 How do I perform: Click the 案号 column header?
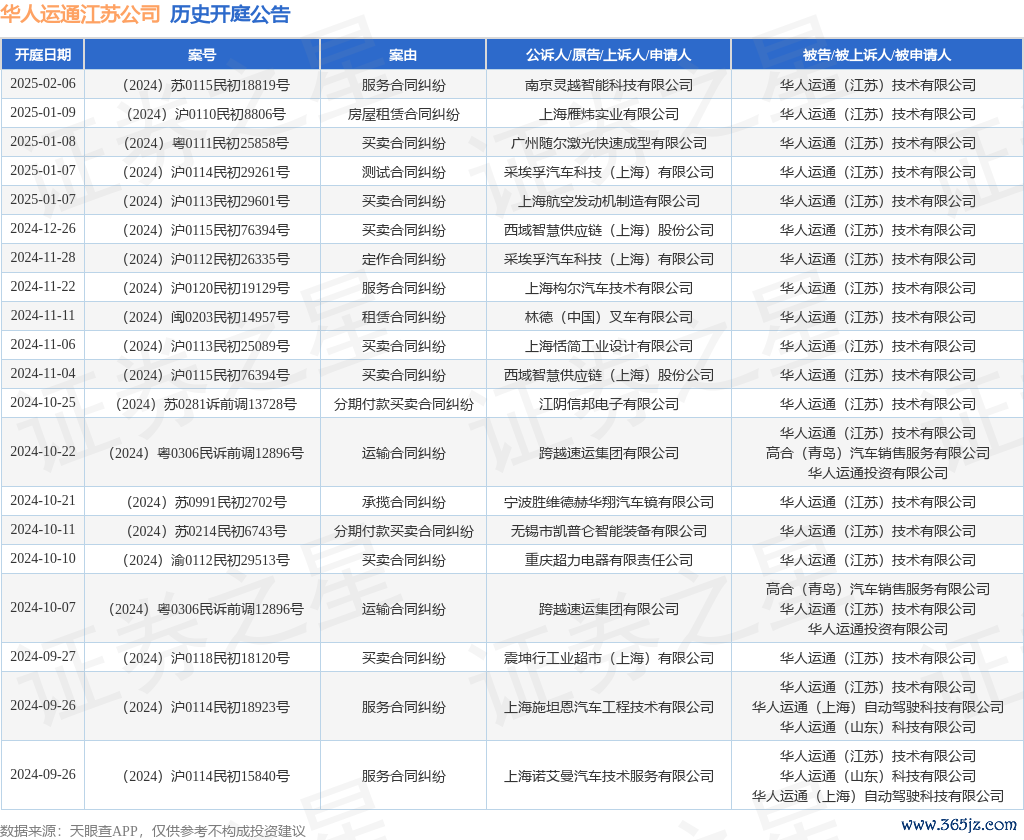coord(202,55)
